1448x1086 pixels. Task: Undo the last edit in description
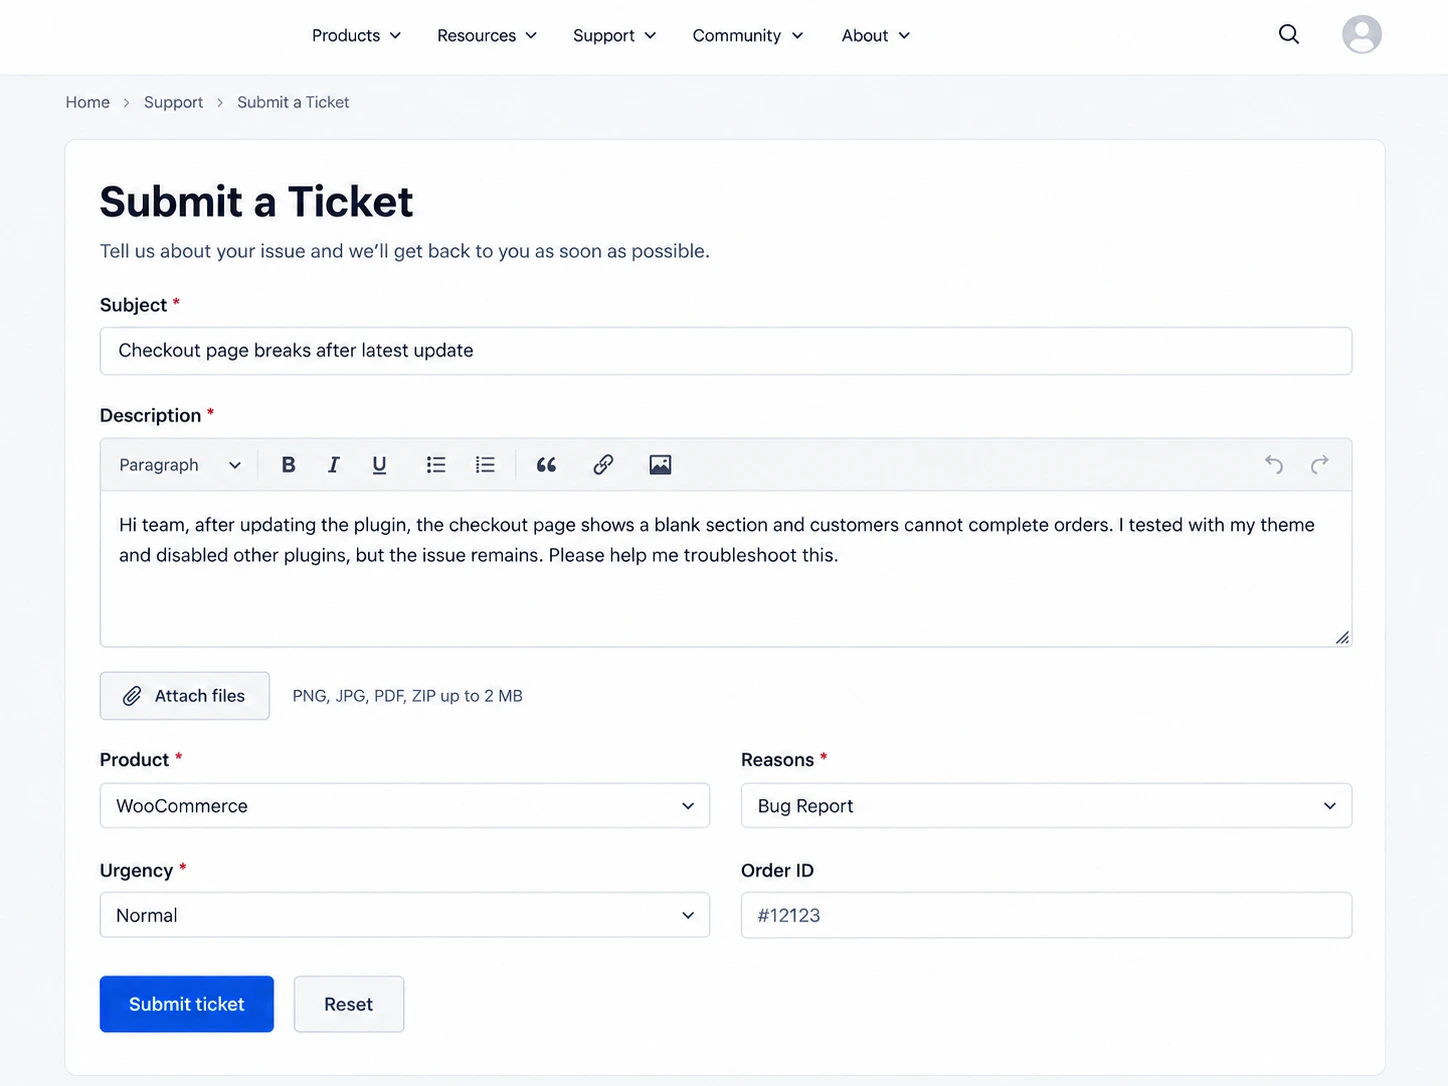(x=1273, y=464)
